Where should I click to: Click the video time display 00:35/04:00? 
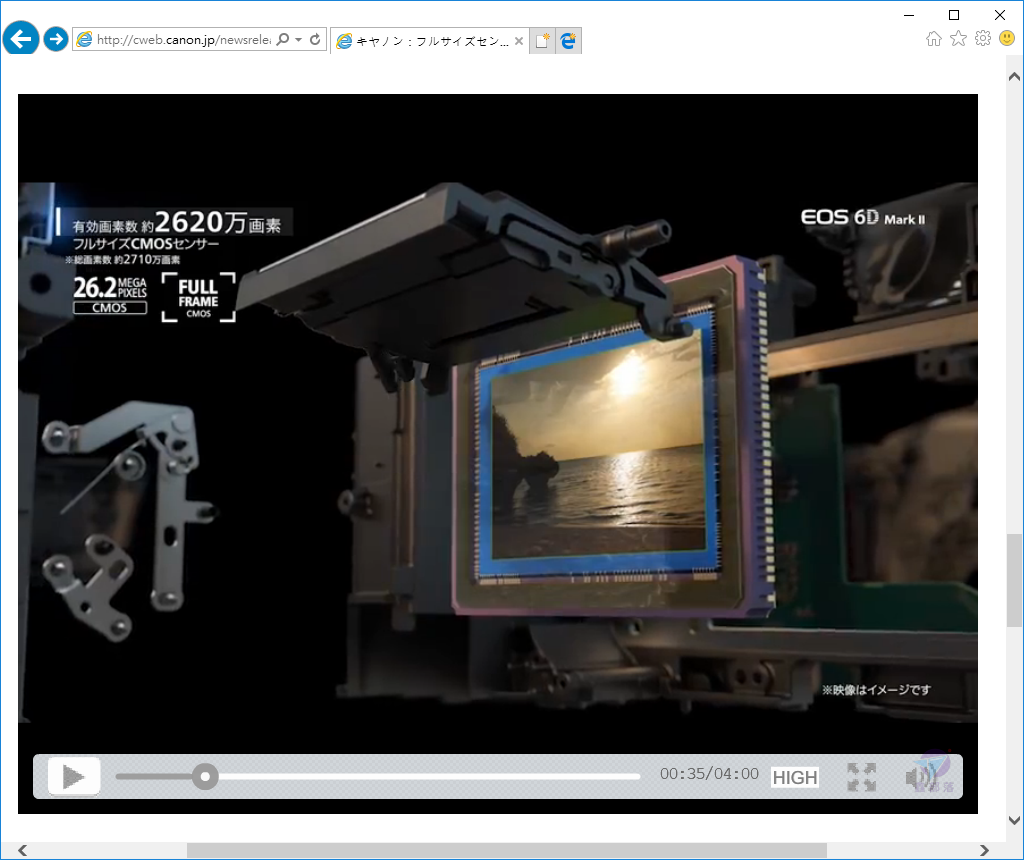709,774
